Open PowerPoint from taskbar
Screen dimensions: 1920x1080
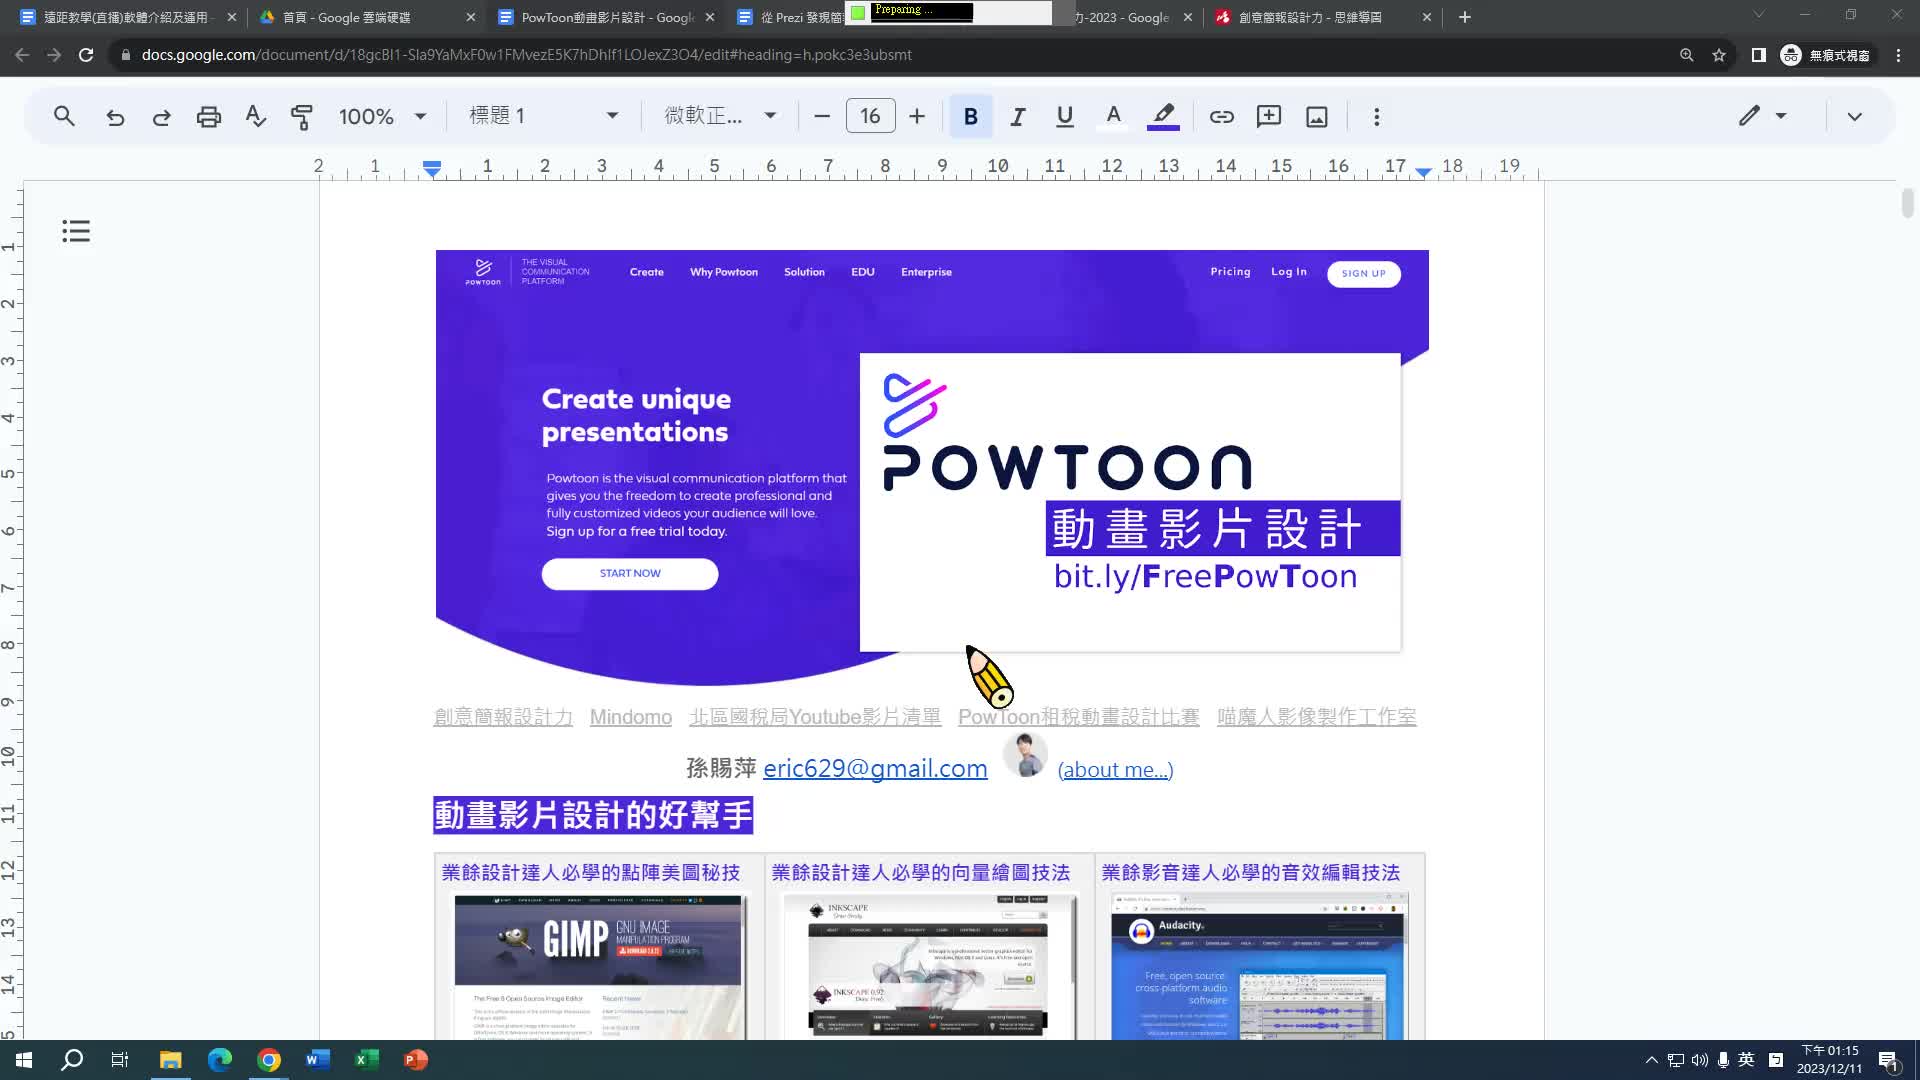416,1060
